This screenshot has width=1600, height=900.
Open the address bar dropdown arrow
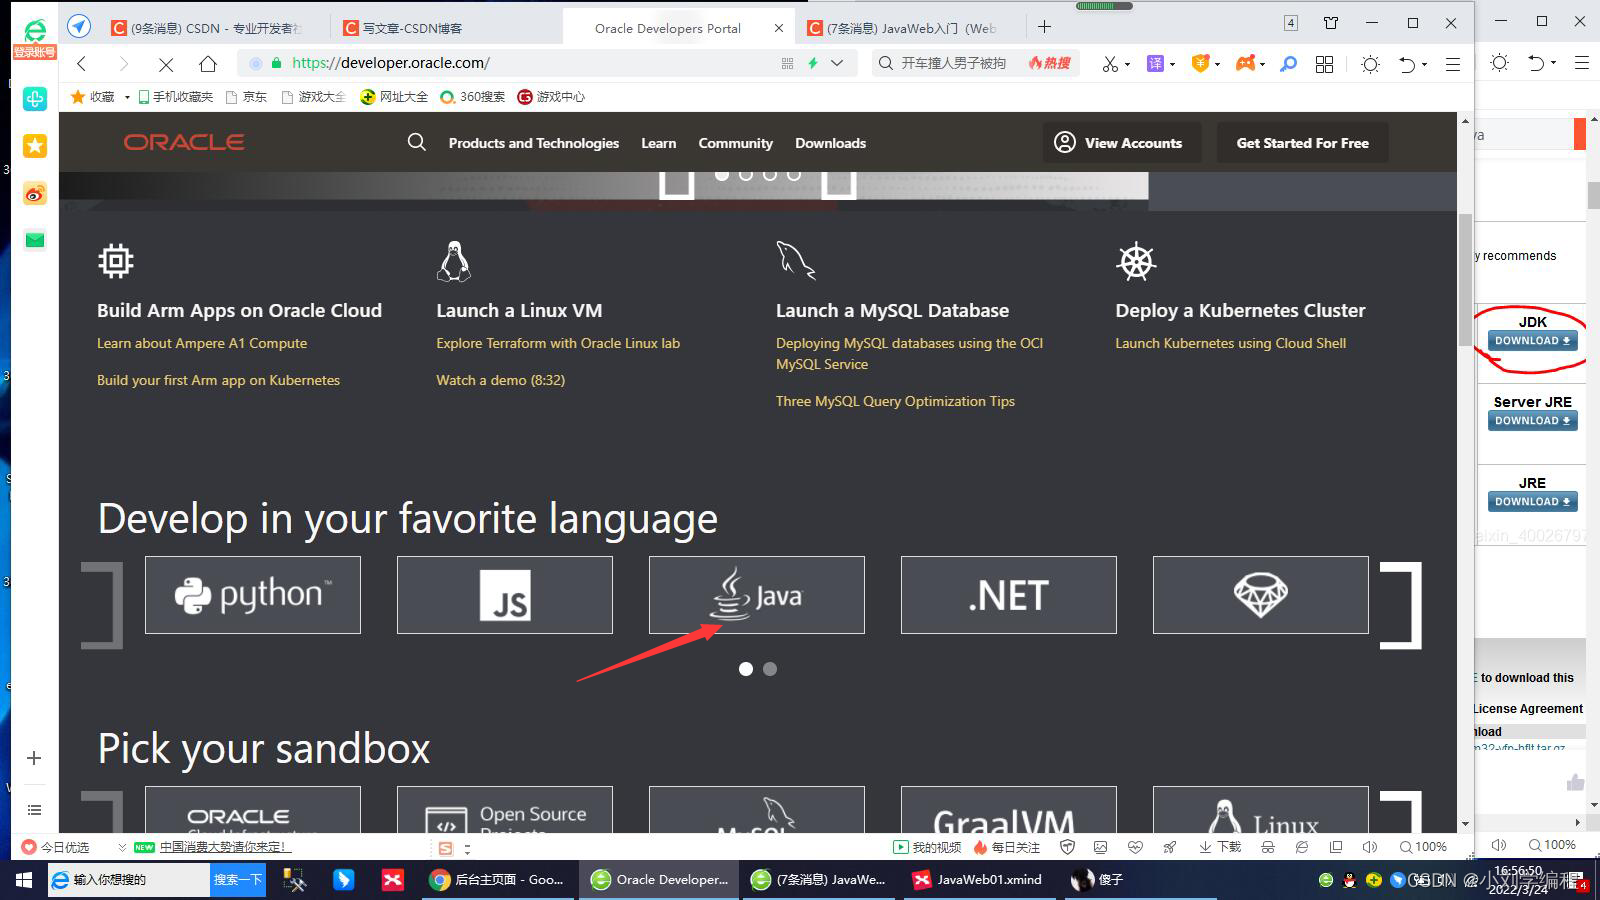coord(838,63)
